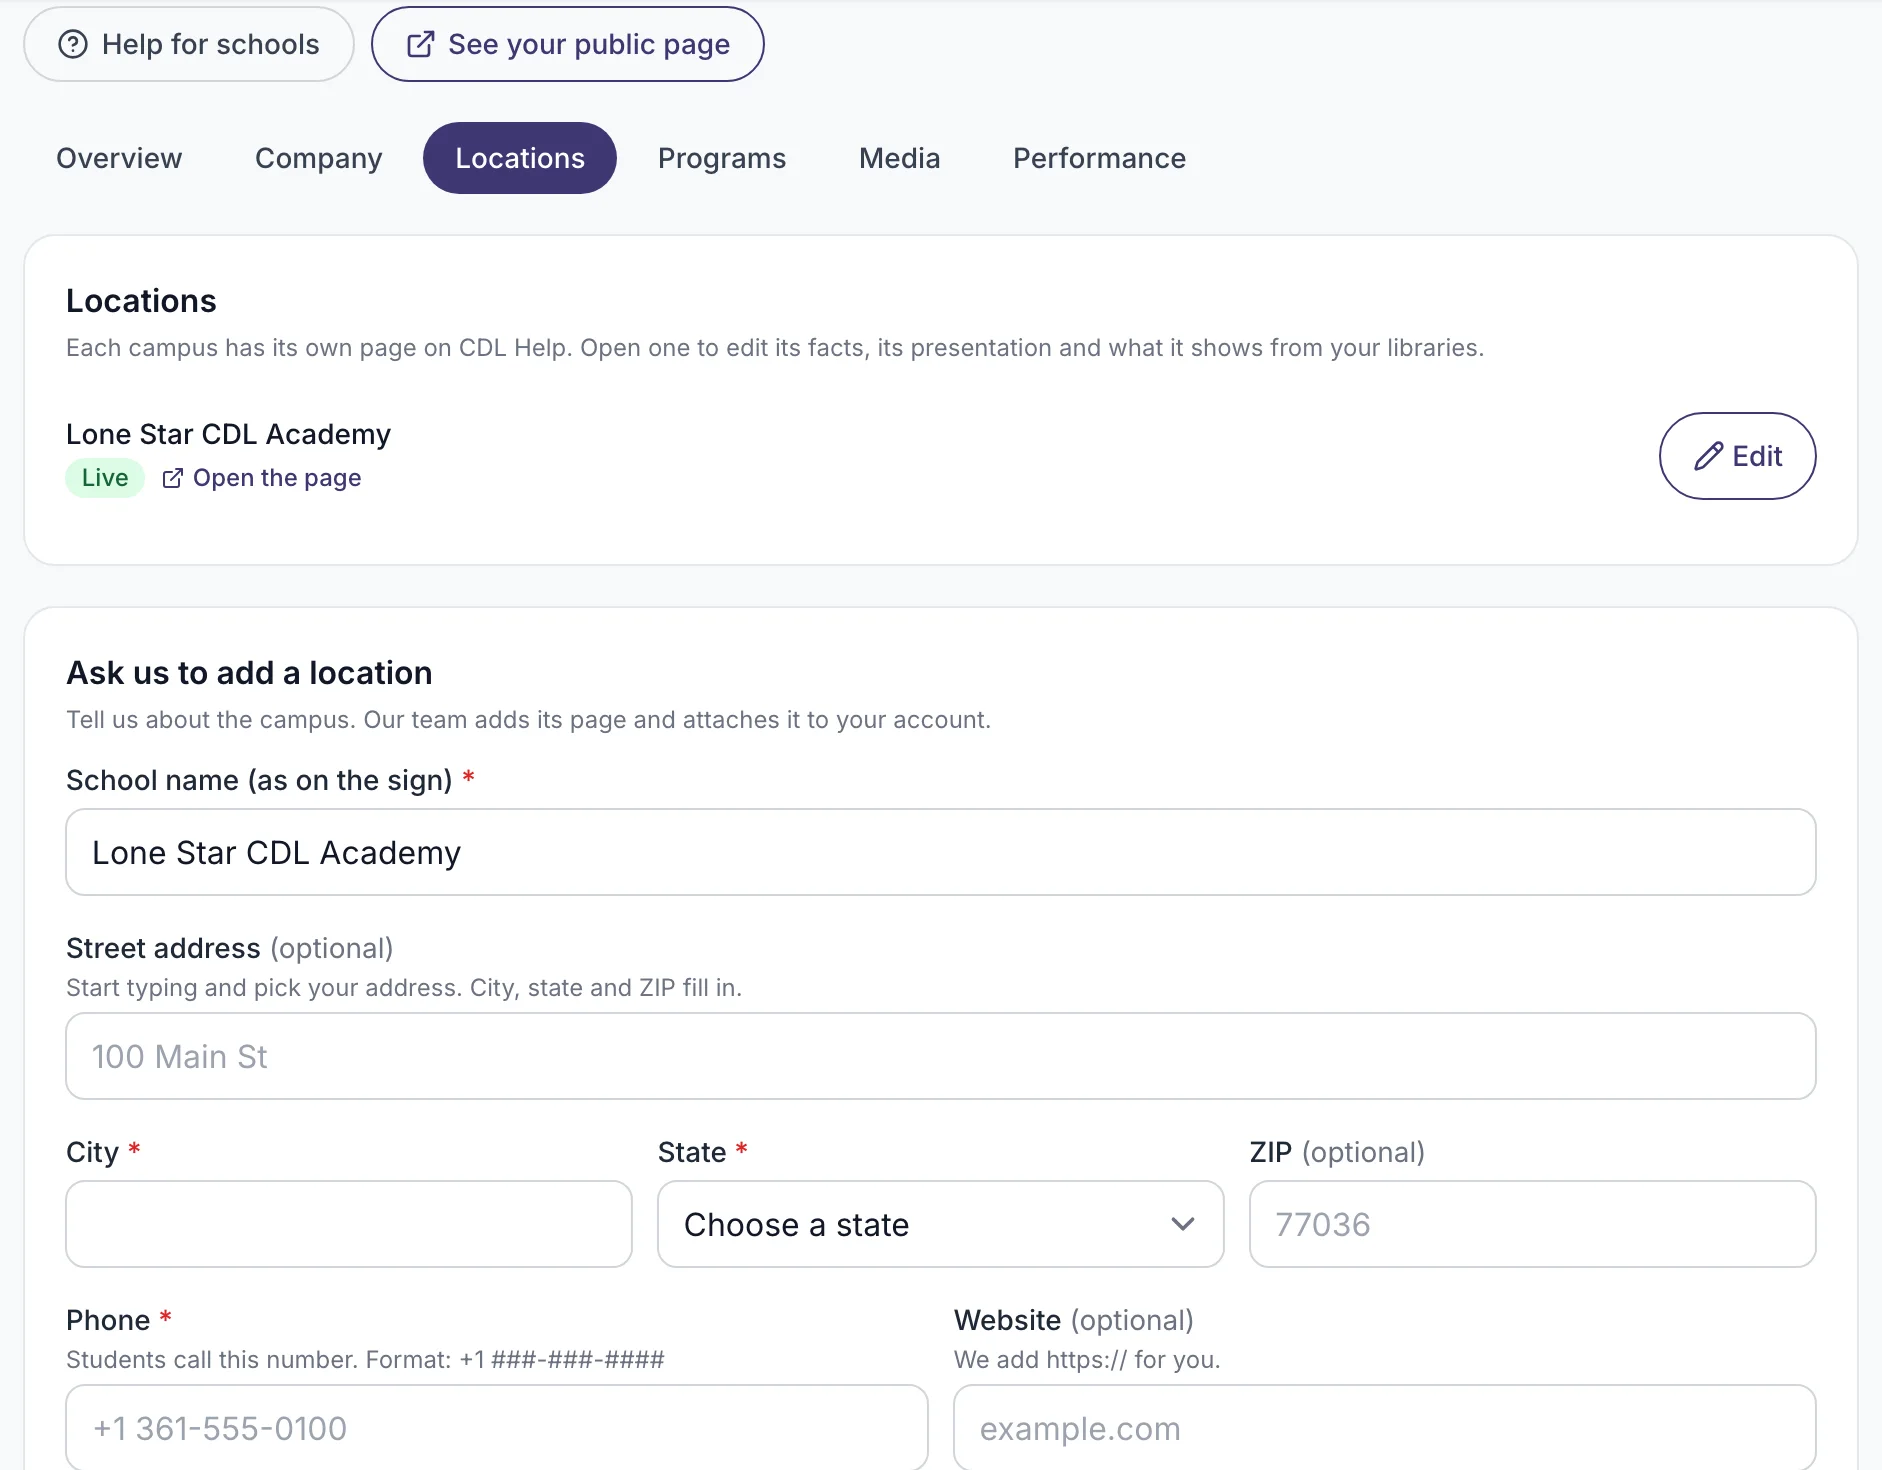This screenshot has width=1882, height=1470.
Task: Open the Company tab
Action: point(319,158)
